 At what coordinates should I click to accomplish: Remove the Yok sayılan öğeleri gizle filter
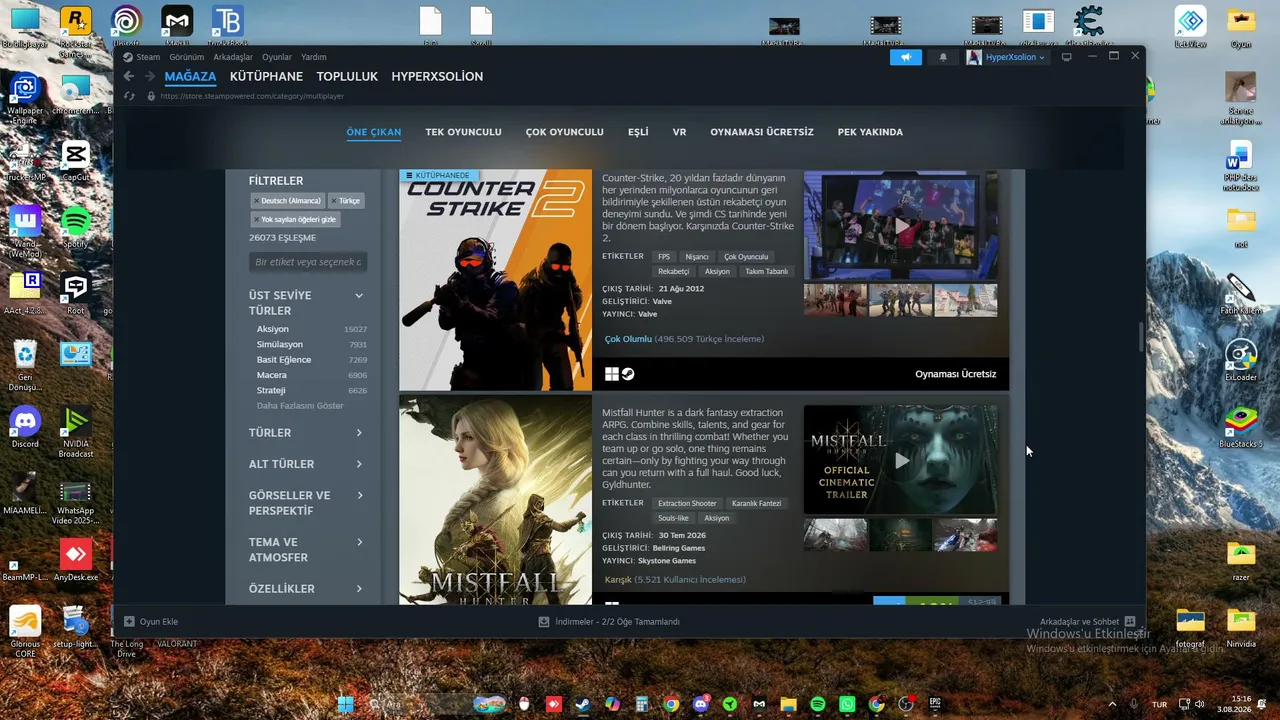click(256, 219)
